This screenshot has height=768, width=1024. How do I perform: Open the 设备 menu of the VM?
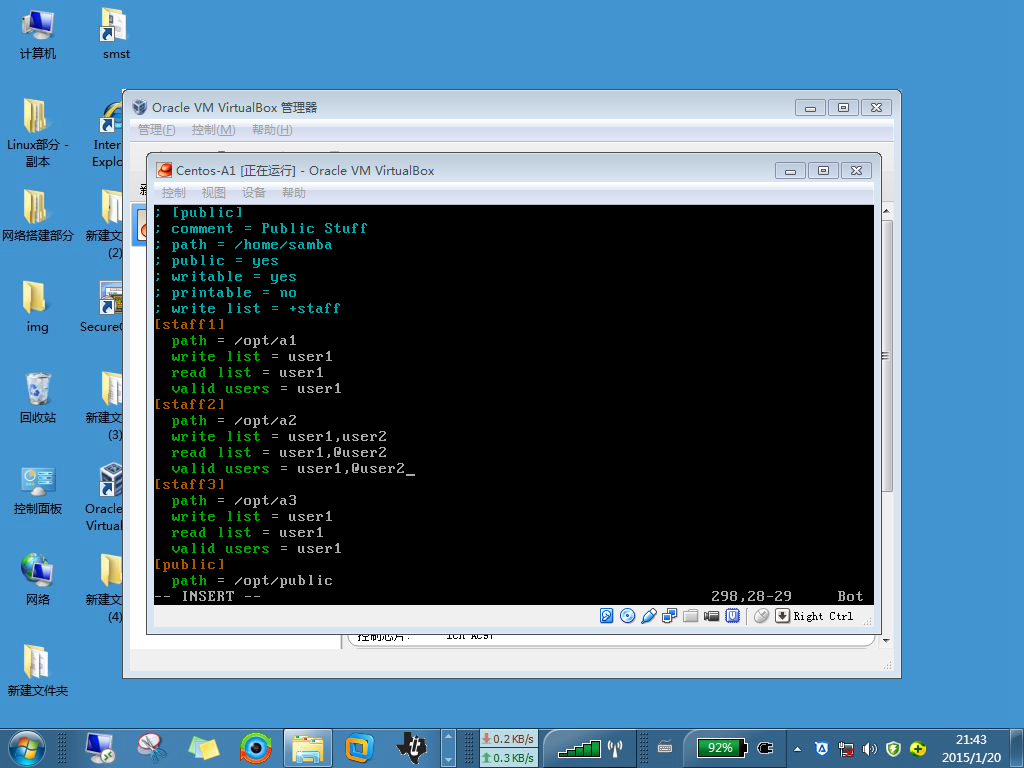click(x=253, y=193)
